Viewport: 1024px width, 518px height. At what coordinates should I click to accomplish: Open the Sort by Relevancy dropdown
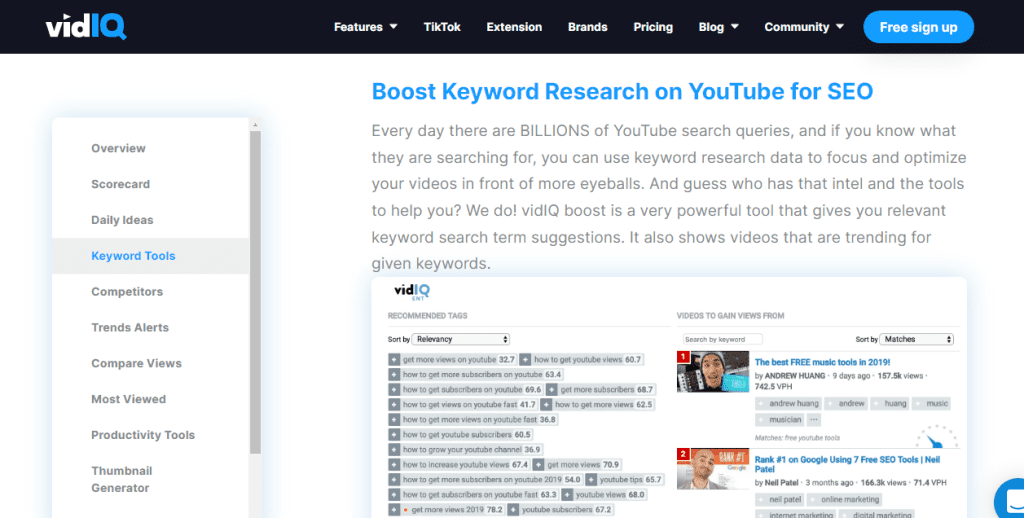460,340
